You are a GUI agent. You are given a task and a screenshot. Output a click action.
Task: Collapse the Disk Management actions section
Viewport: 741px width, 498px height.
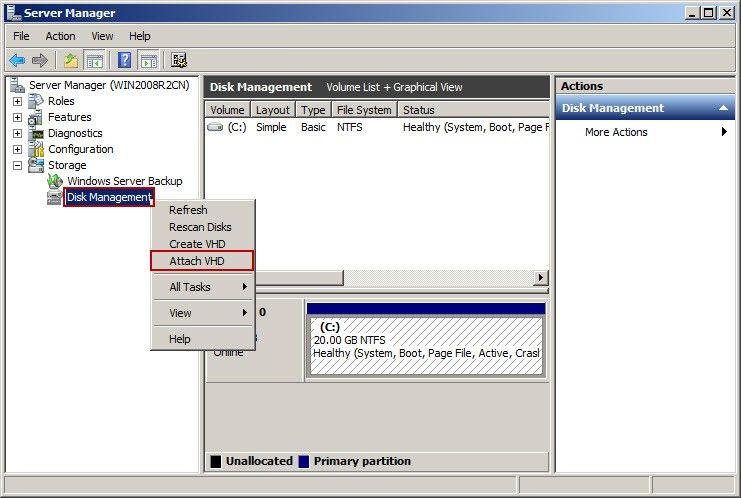pyautogui.click(x=723, y=108)
